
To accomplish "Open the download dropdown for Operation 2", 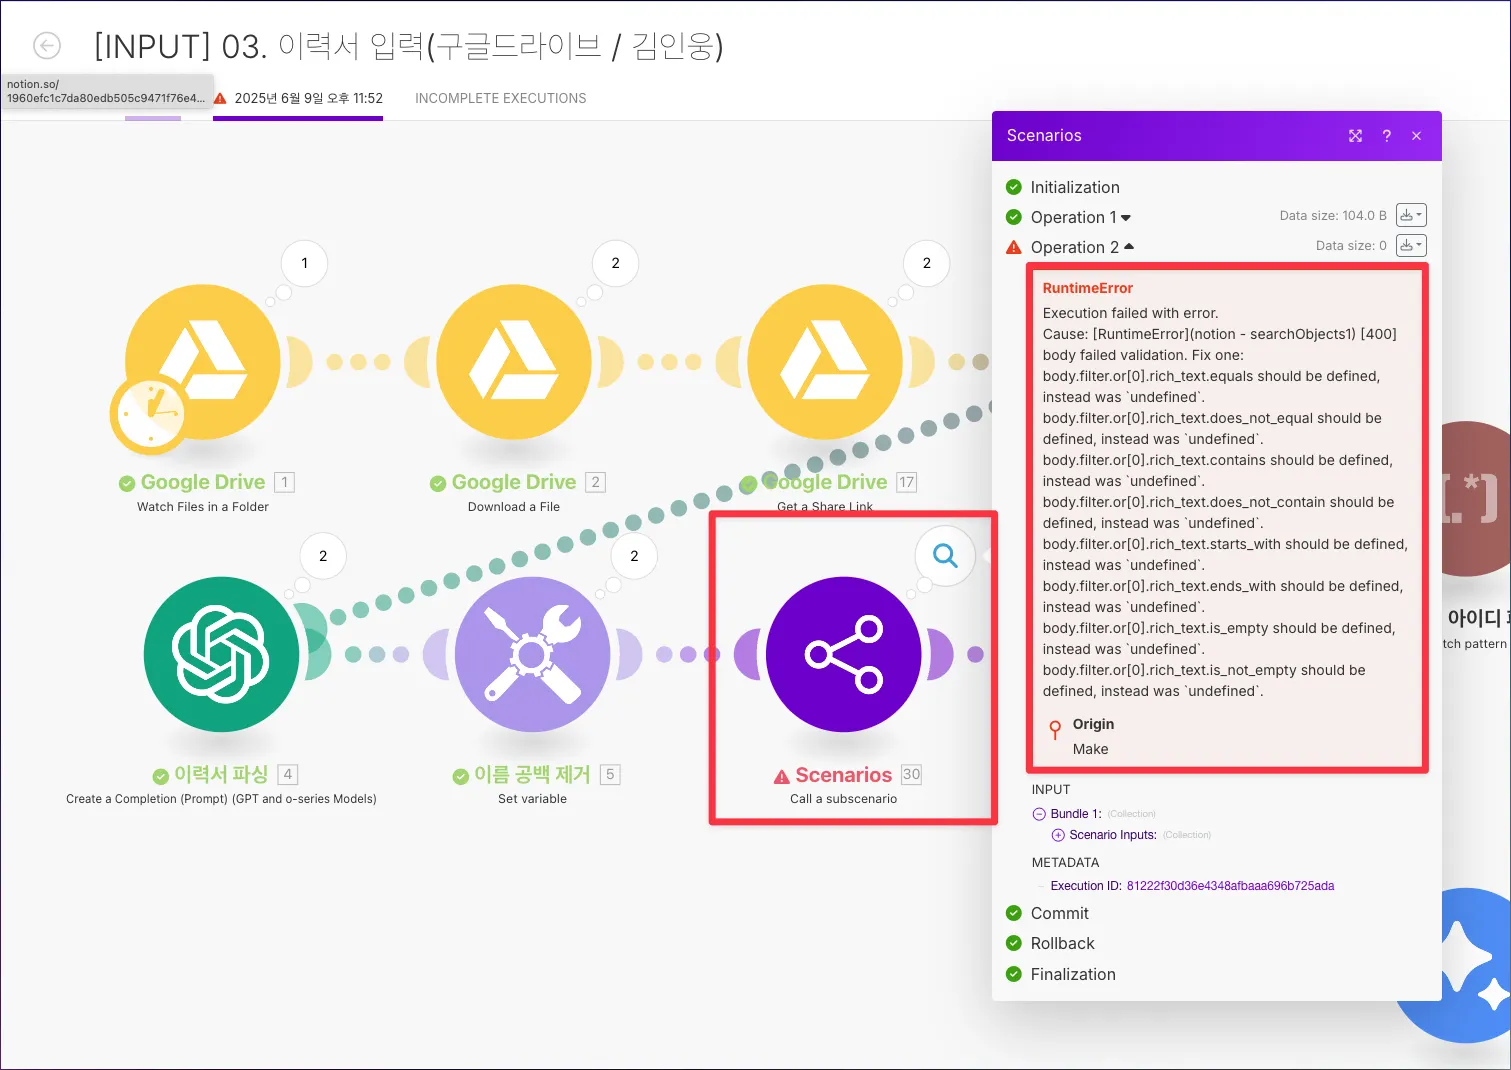I will point(1411,245).
